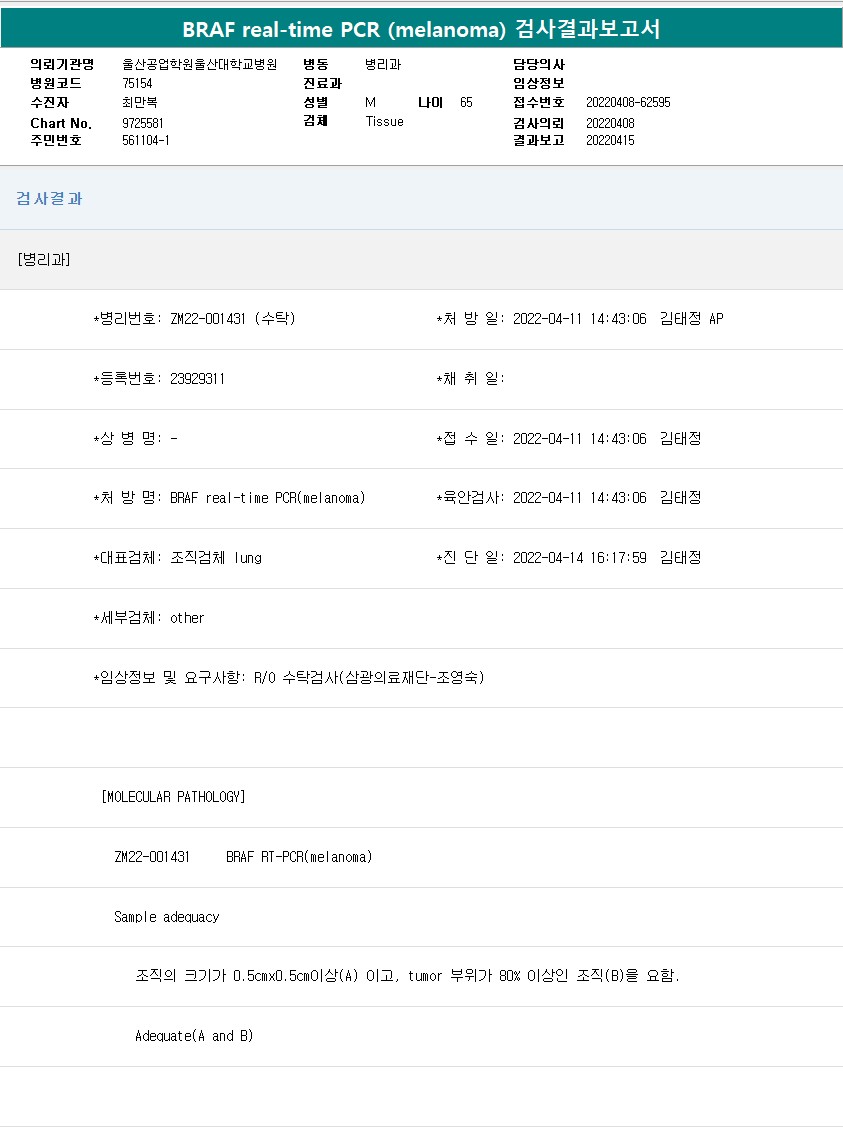Select patient name 최만복

point(140,102)
